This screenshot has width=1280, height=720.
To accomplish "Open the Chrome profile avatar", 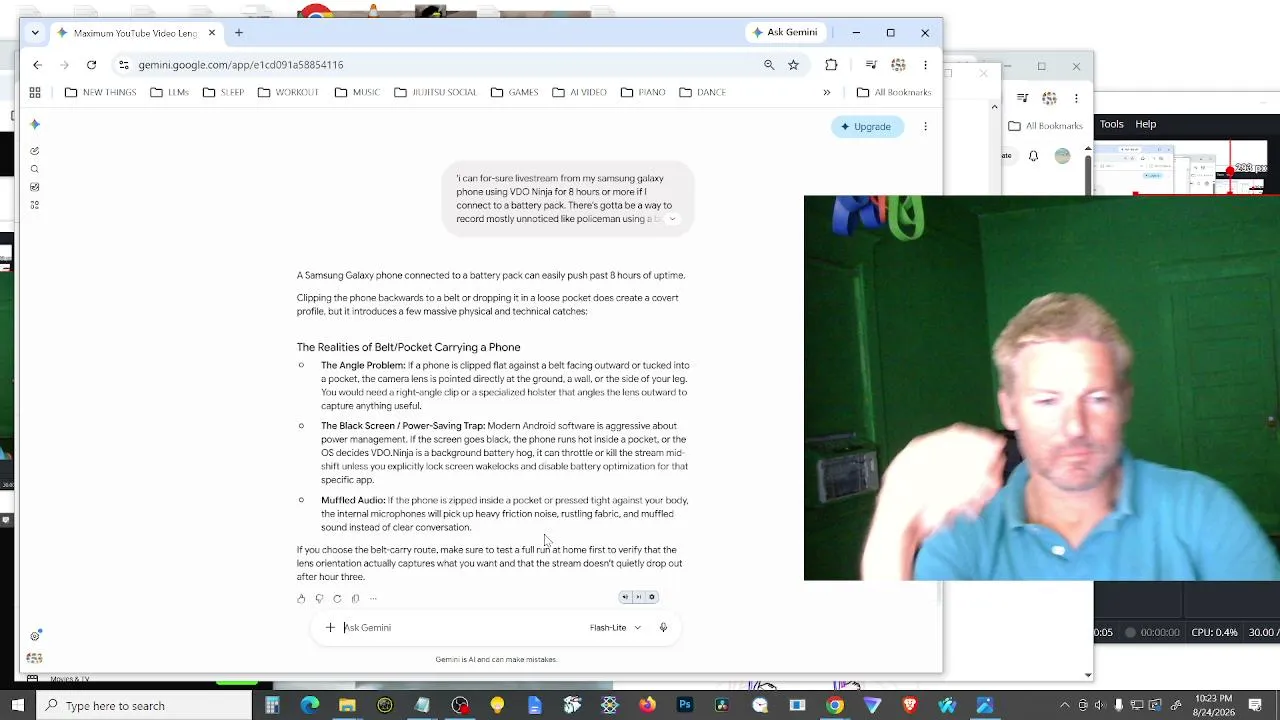I will point(898,65).
